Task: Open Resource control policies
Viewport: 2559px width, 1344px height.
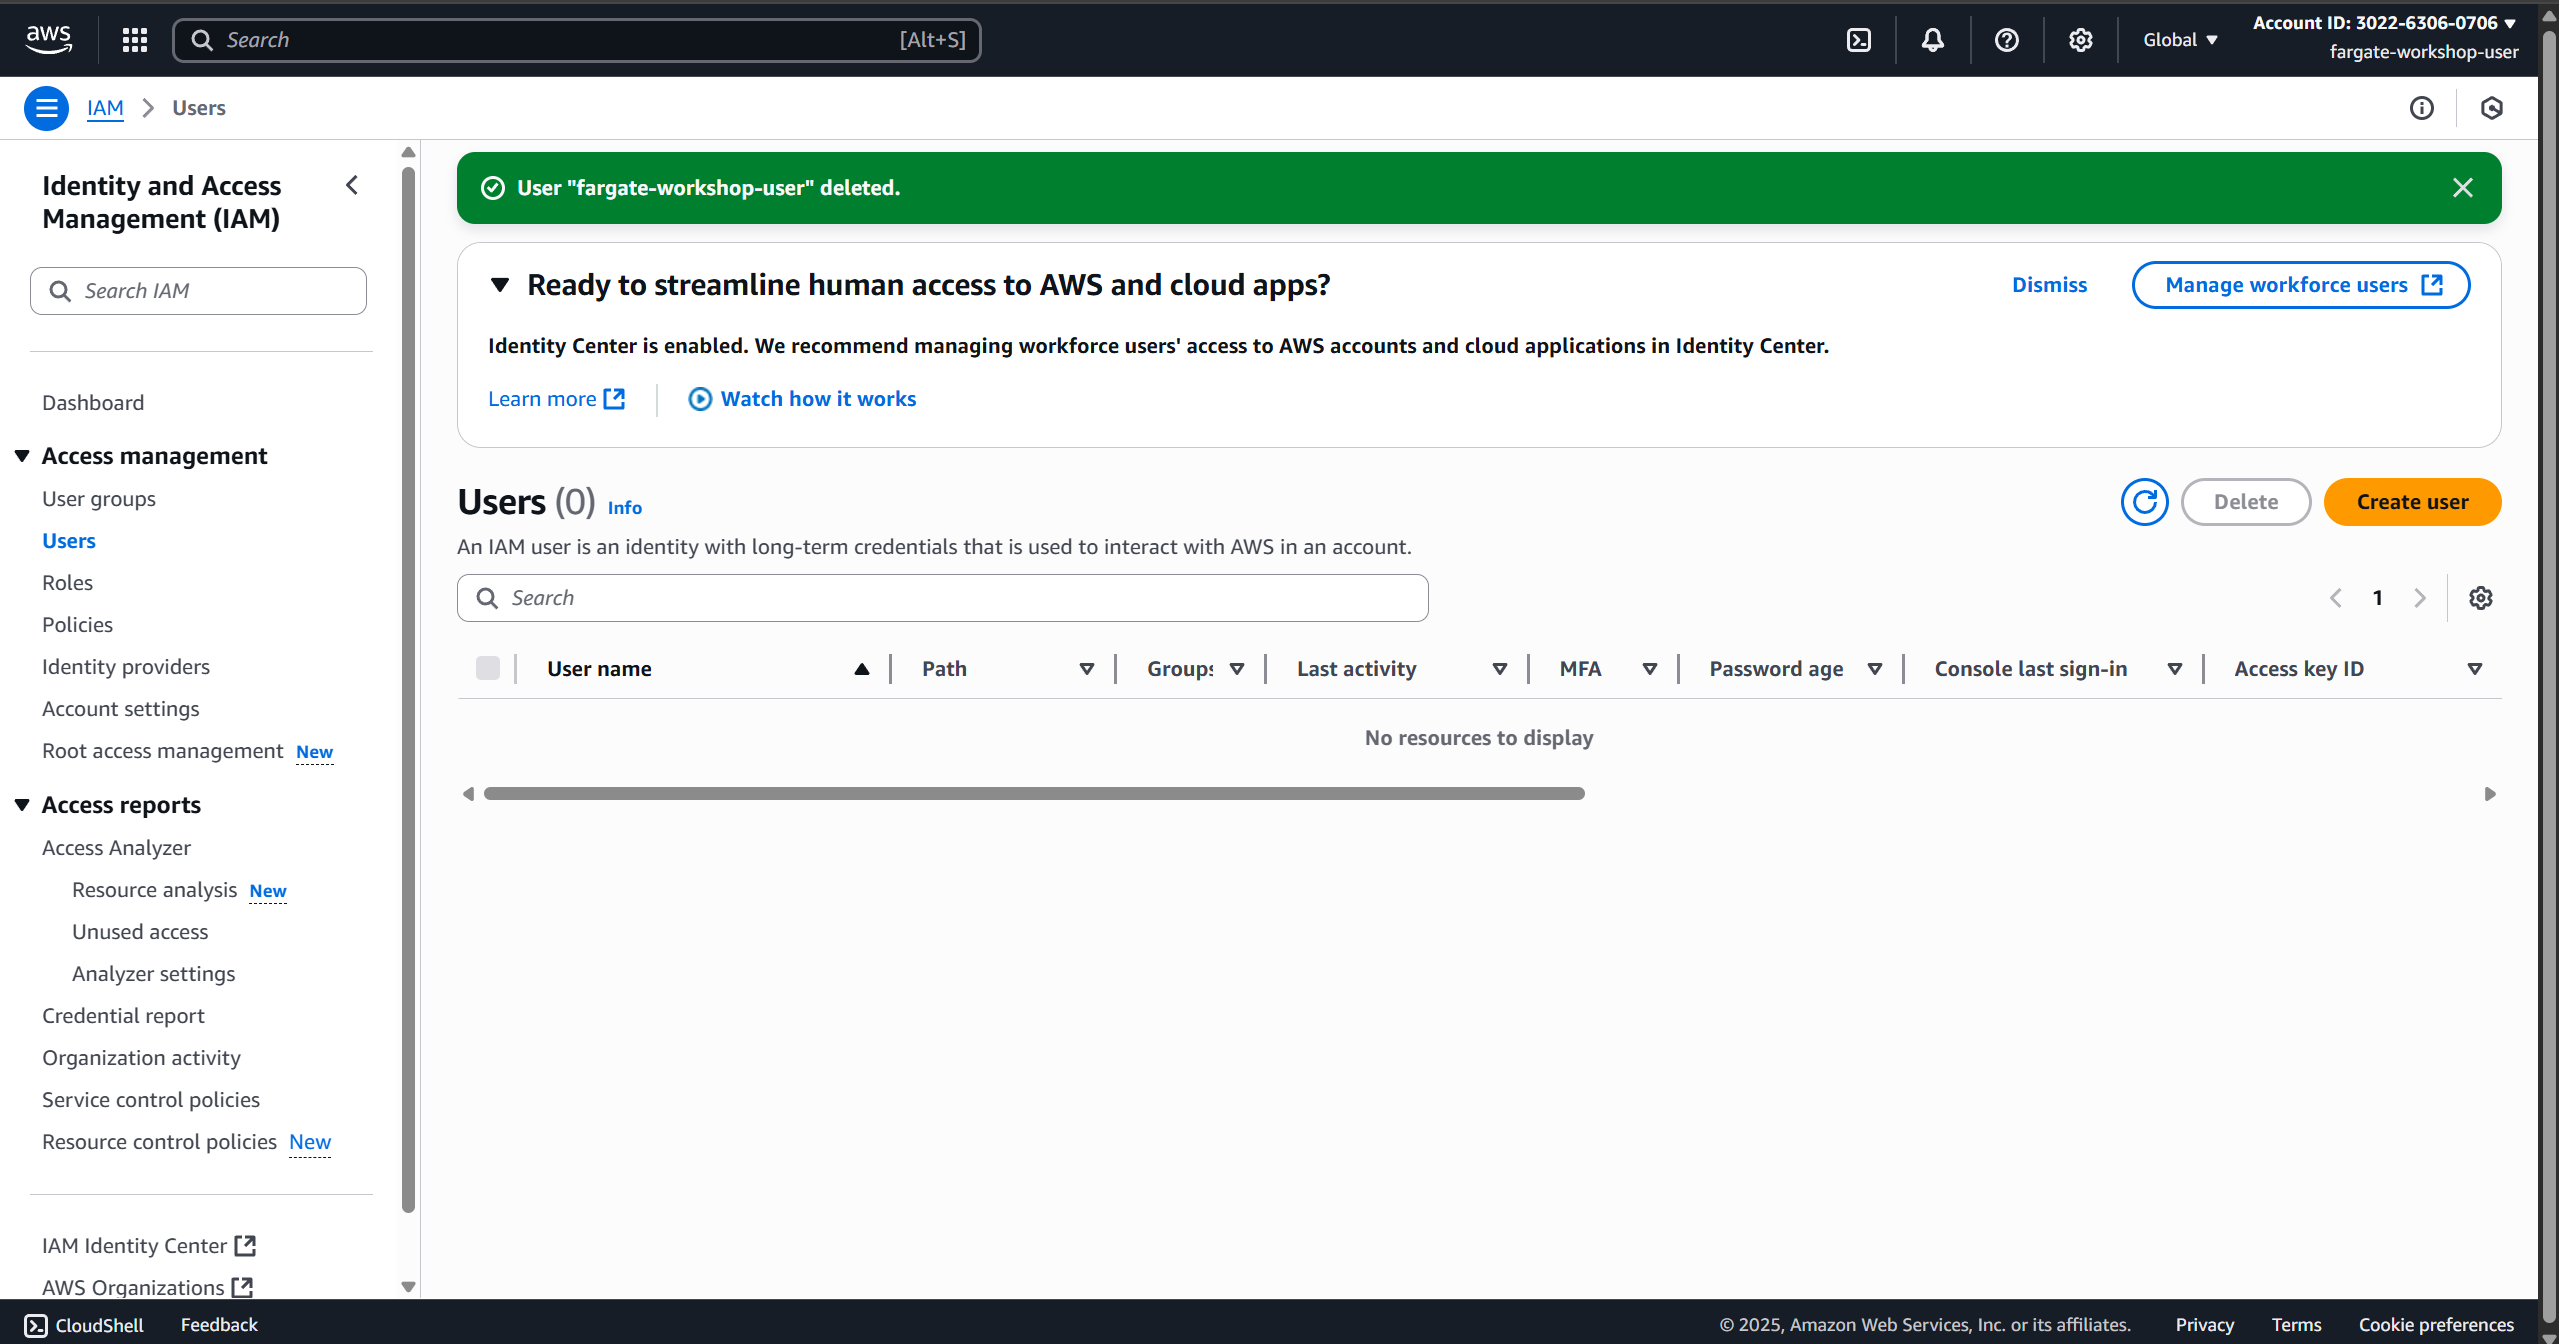Action: coord(159,1142)
